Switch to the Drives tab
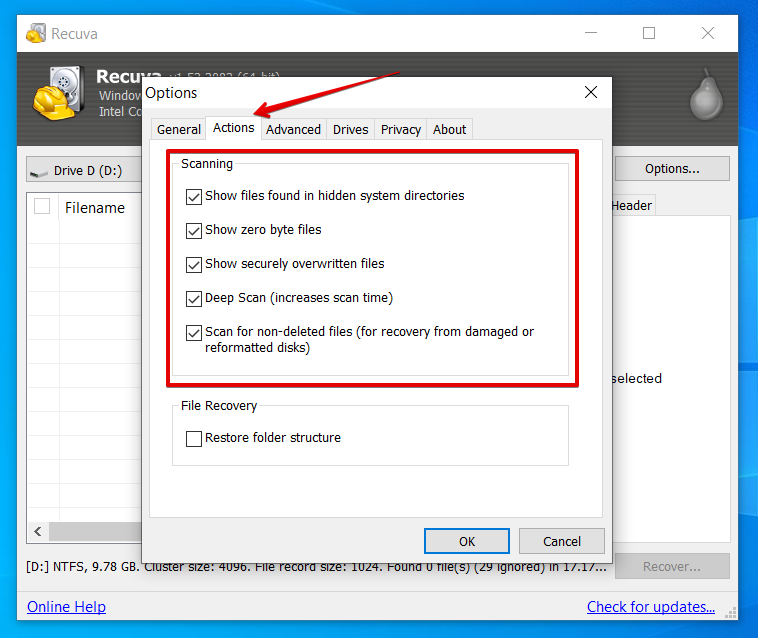 point(350,130)
